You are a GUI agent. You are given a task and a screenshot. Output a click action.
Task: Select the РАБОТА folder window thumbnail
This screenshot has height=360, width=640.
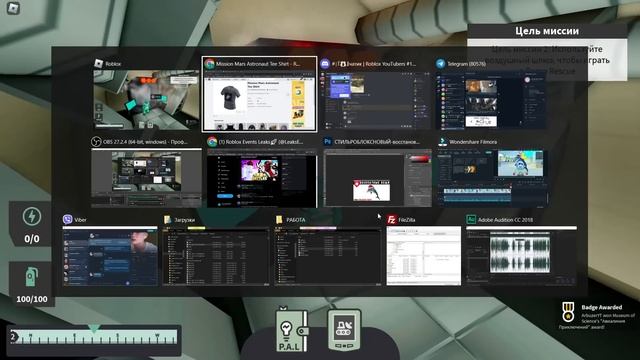pos(328,256)
